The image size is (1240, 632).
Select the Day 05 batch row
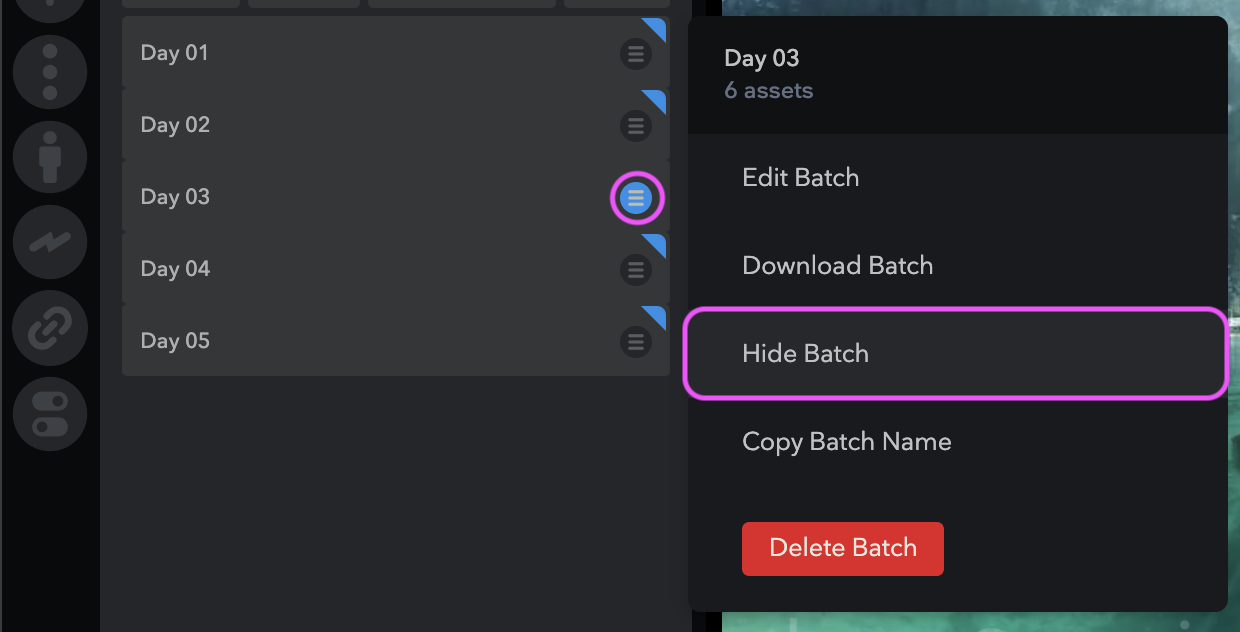click(x=396, y=341)
